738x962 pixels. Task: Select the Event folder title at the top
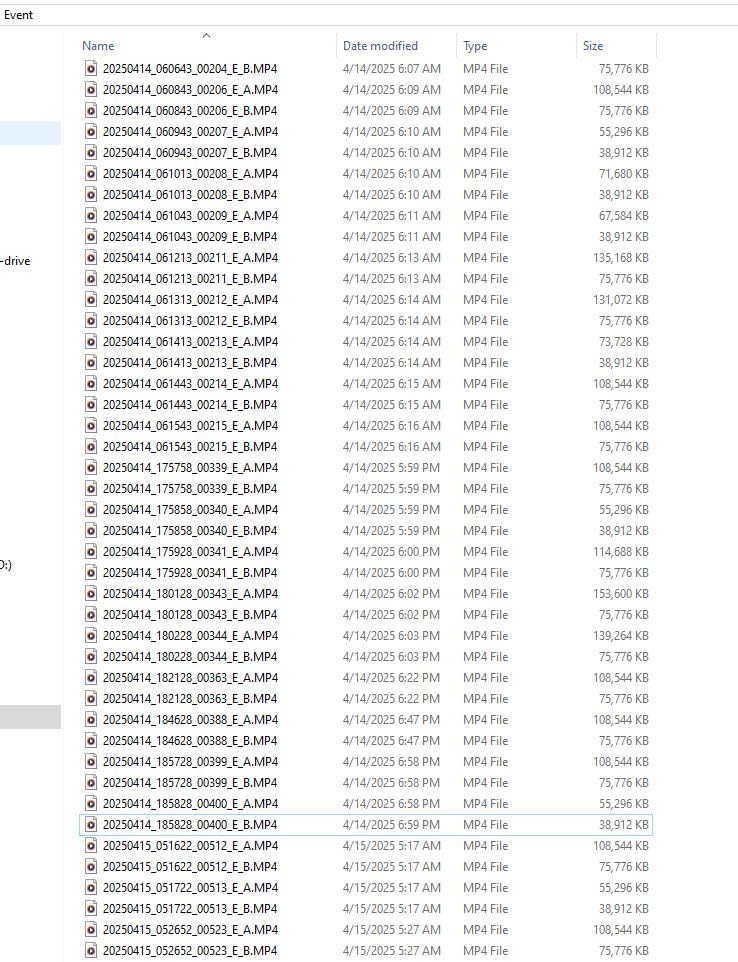18,15
